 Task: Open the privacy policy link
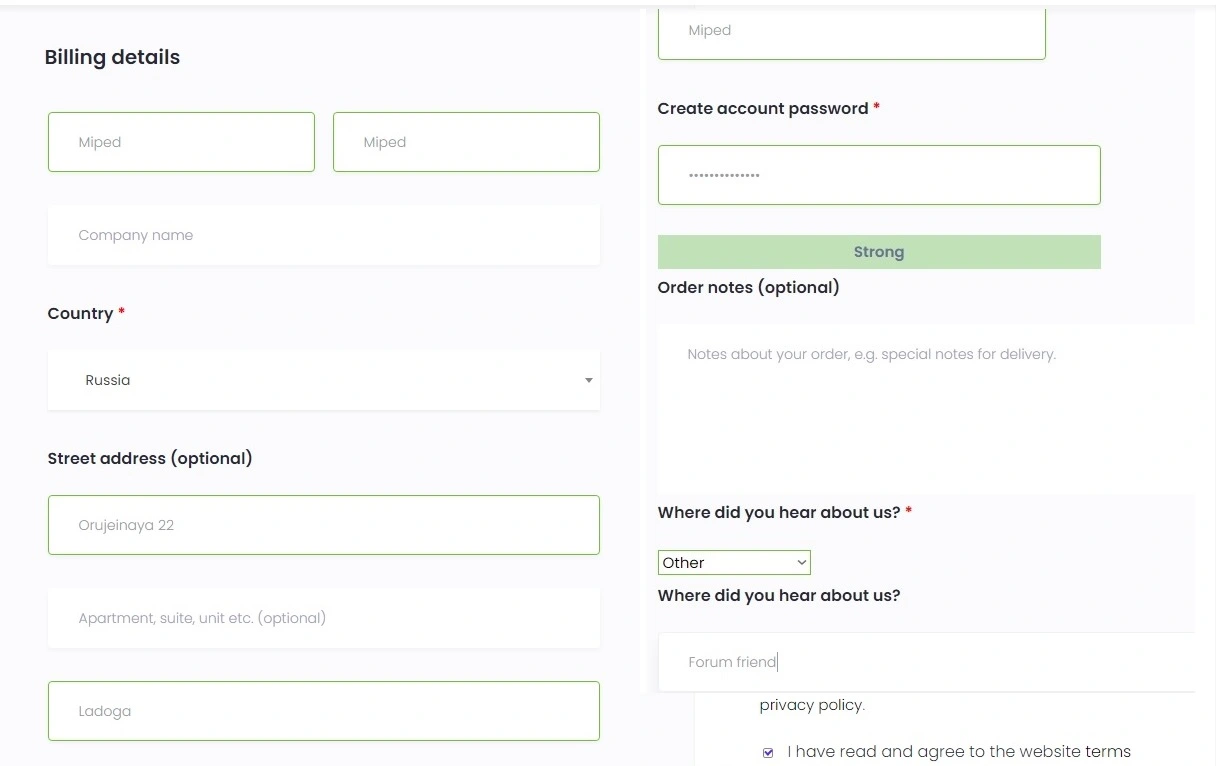tap(811, 705)
